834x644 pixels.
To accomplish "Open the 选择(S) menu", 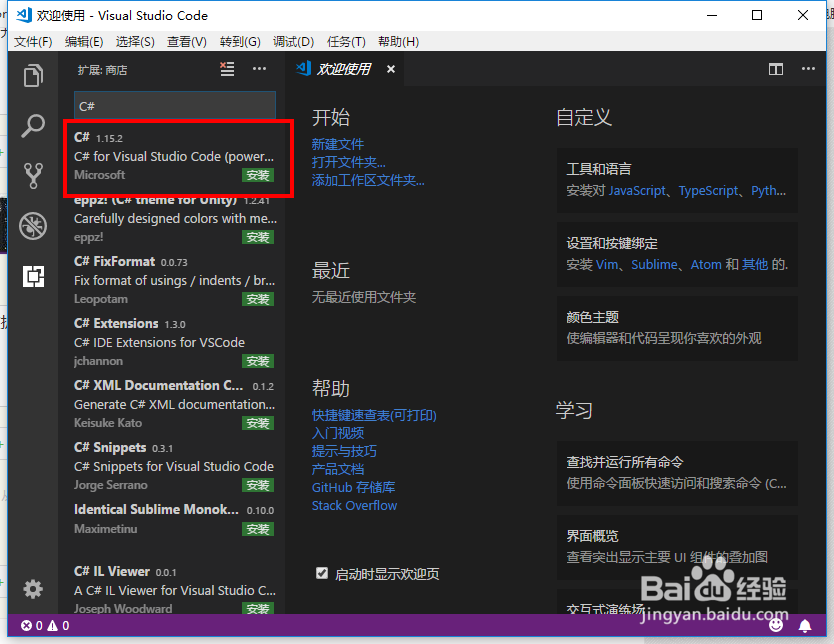I will coord(135,41).
